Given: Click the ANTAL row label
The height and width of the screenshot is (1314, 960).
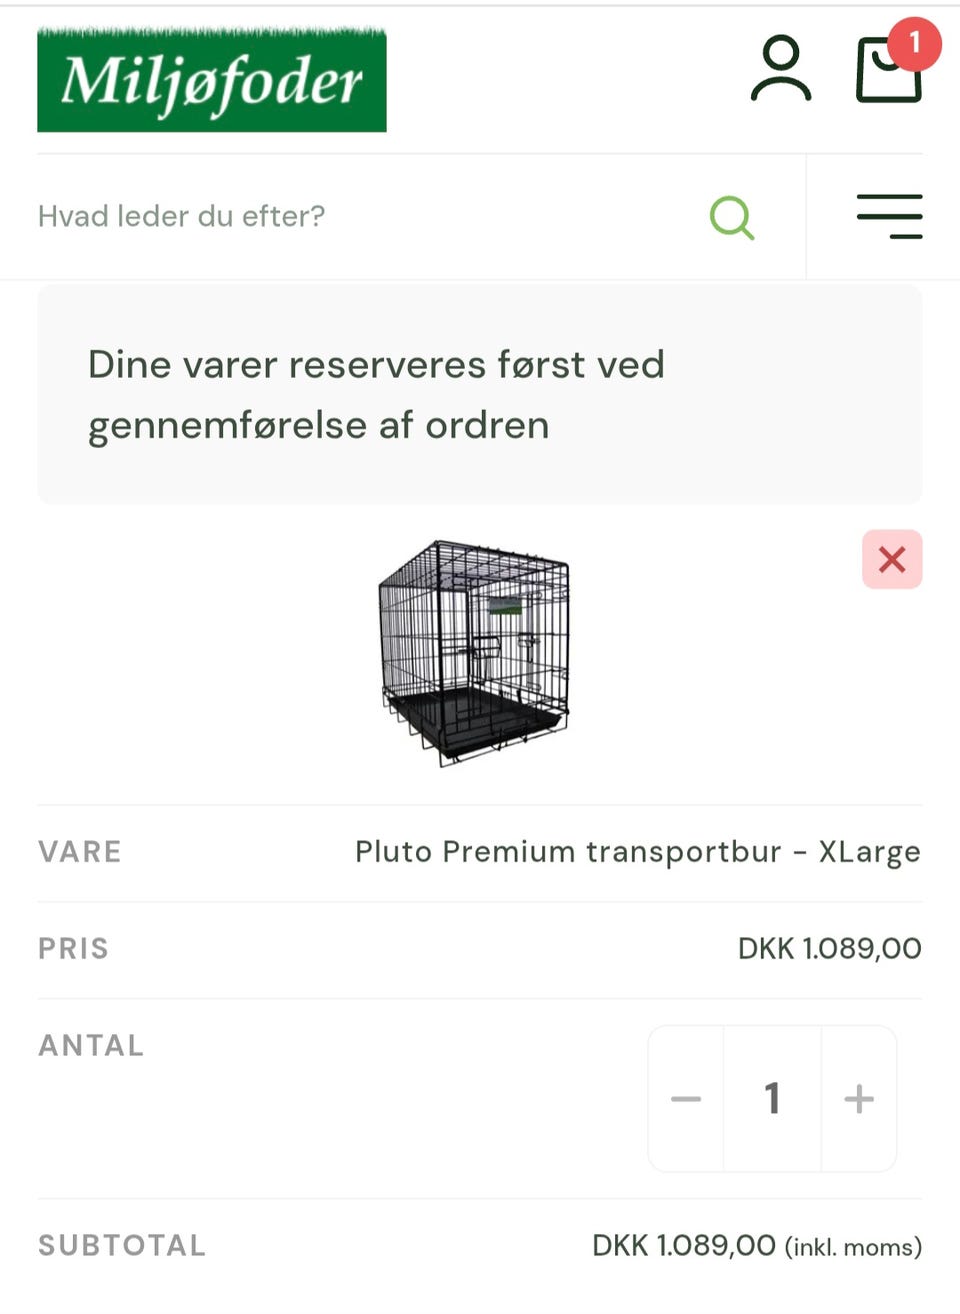Looking at the screenshot, I should click(x=91, y=1046).
